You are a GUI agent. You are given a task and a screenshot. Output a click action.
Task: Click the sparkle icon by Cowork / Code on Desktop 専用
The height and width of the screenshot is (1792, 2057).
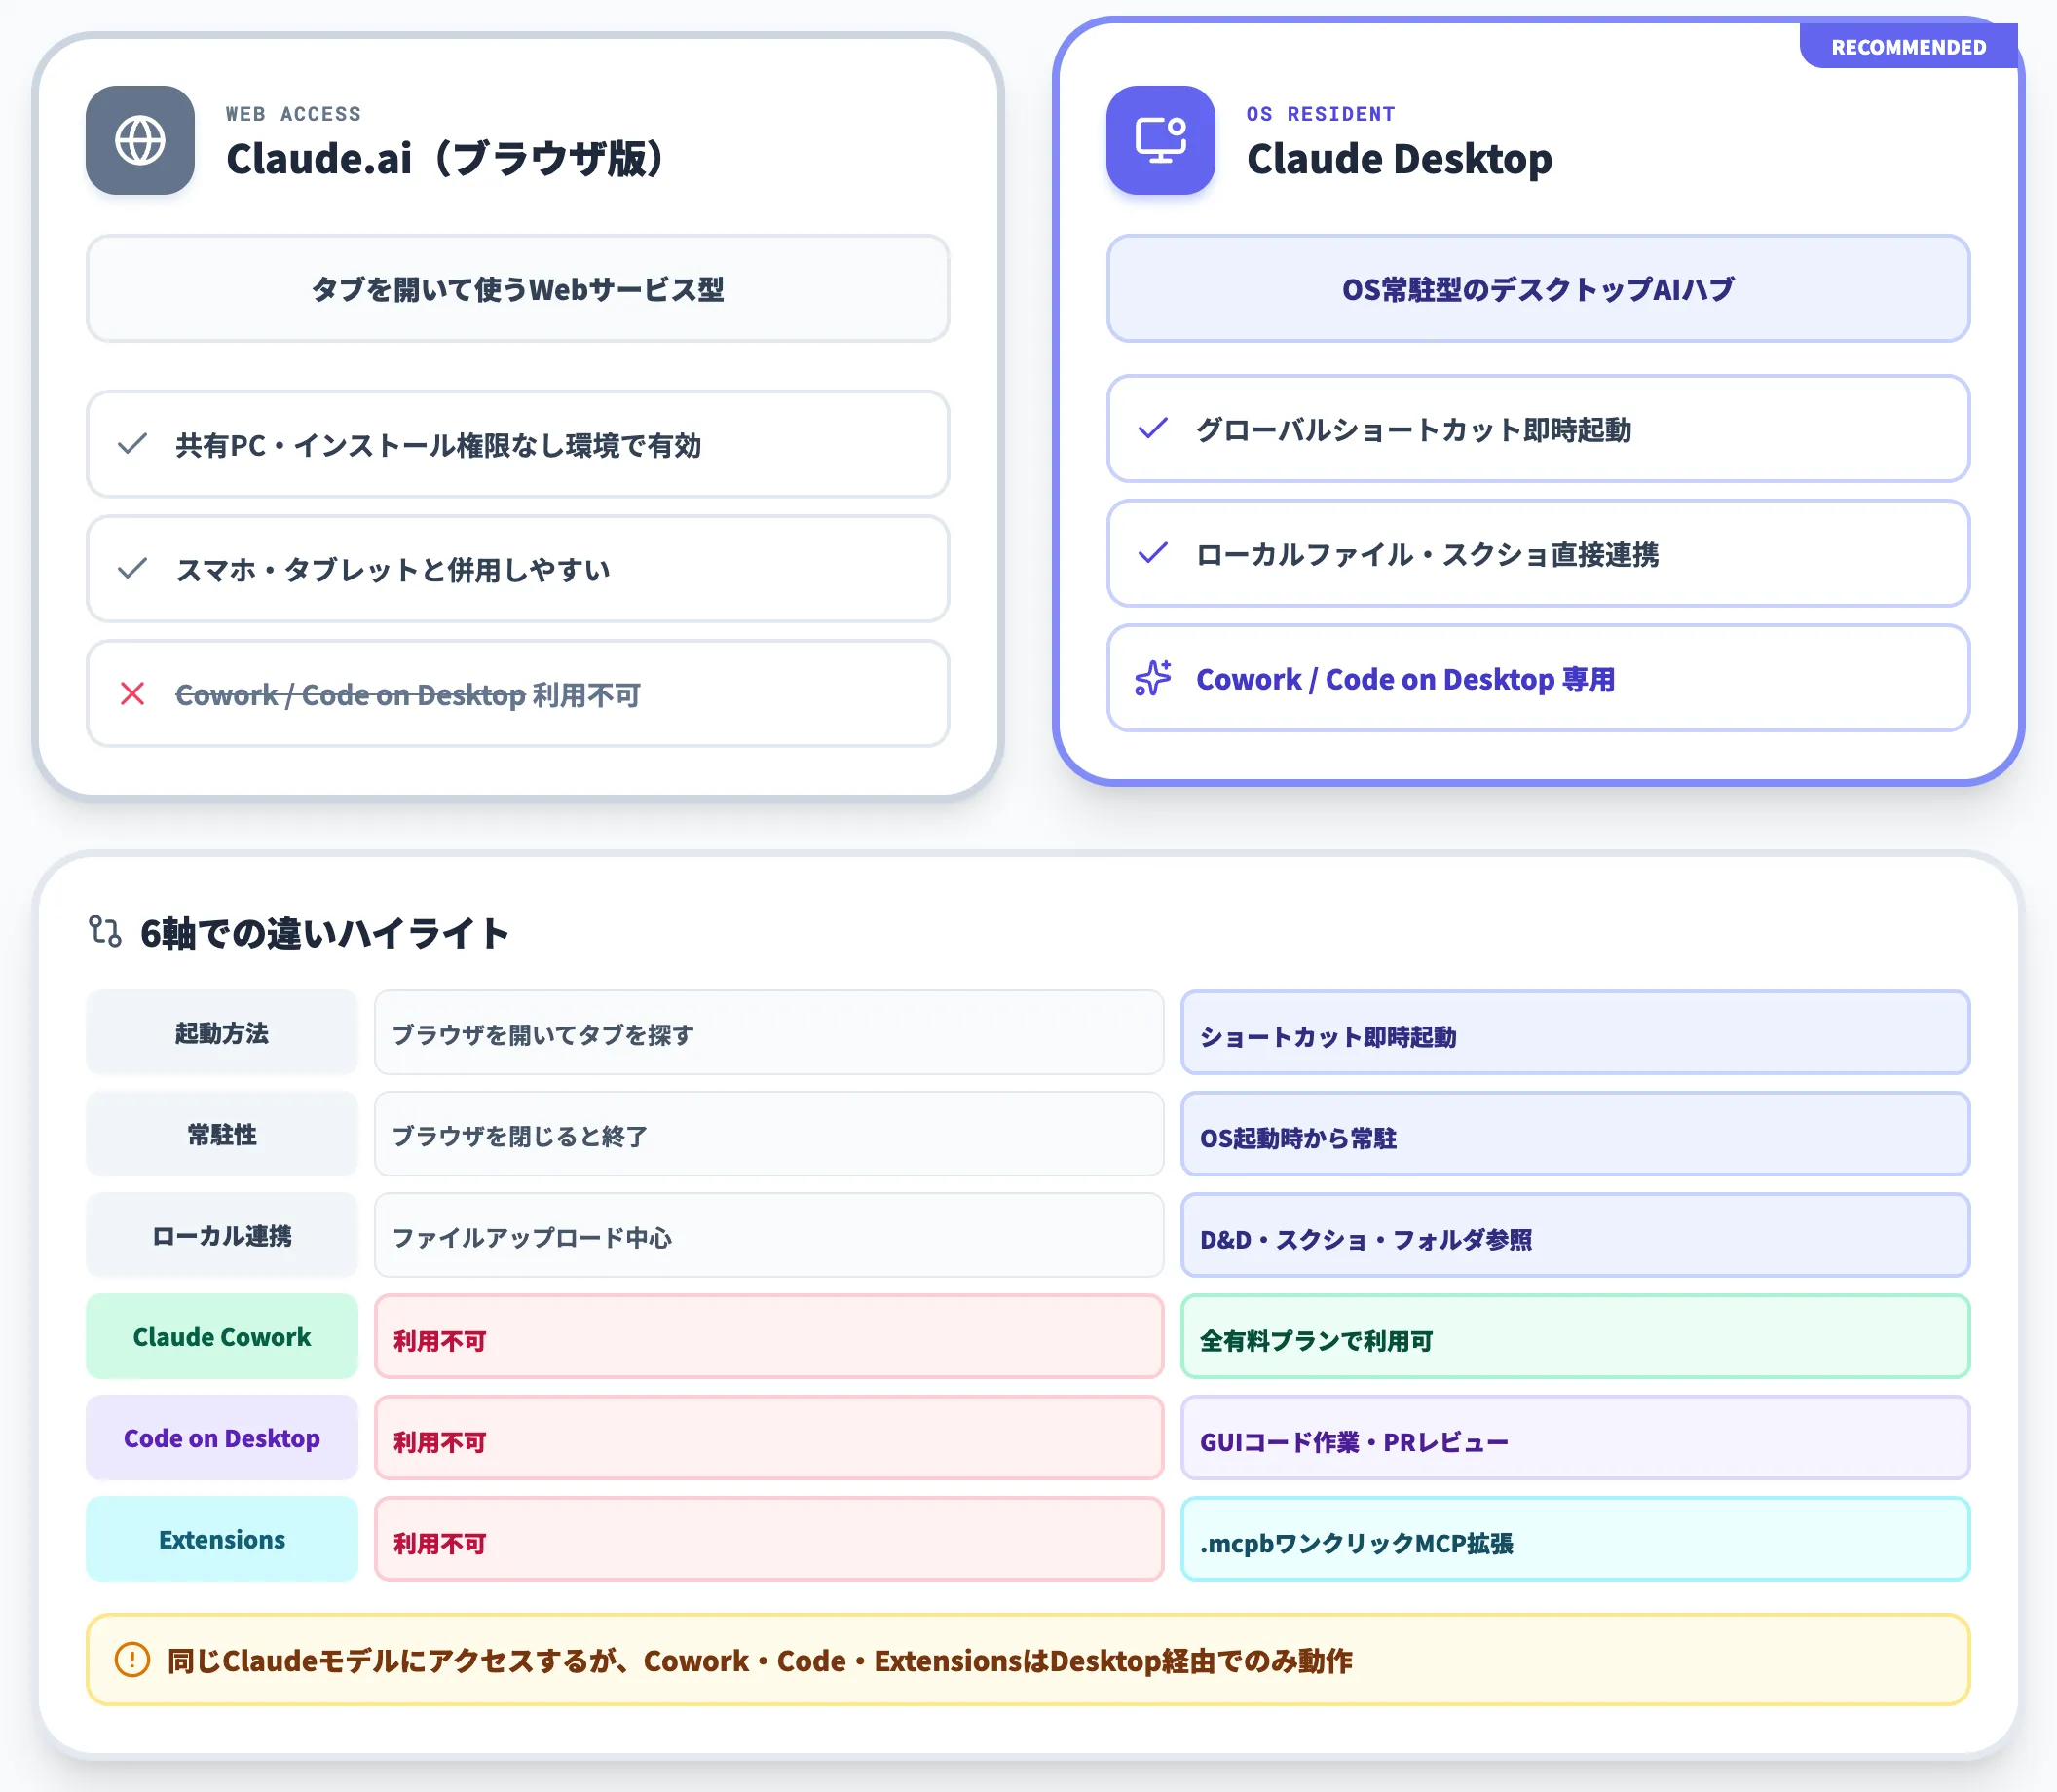1153,678
